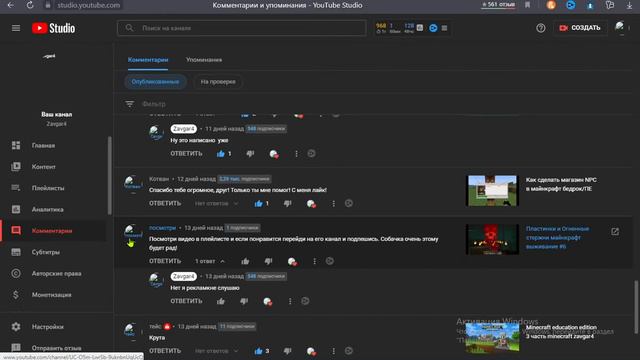This screenshot has width=640, height=360.
Task: Heart the 'Ну это написано уже' comment
Action: (x=273, y=154)
